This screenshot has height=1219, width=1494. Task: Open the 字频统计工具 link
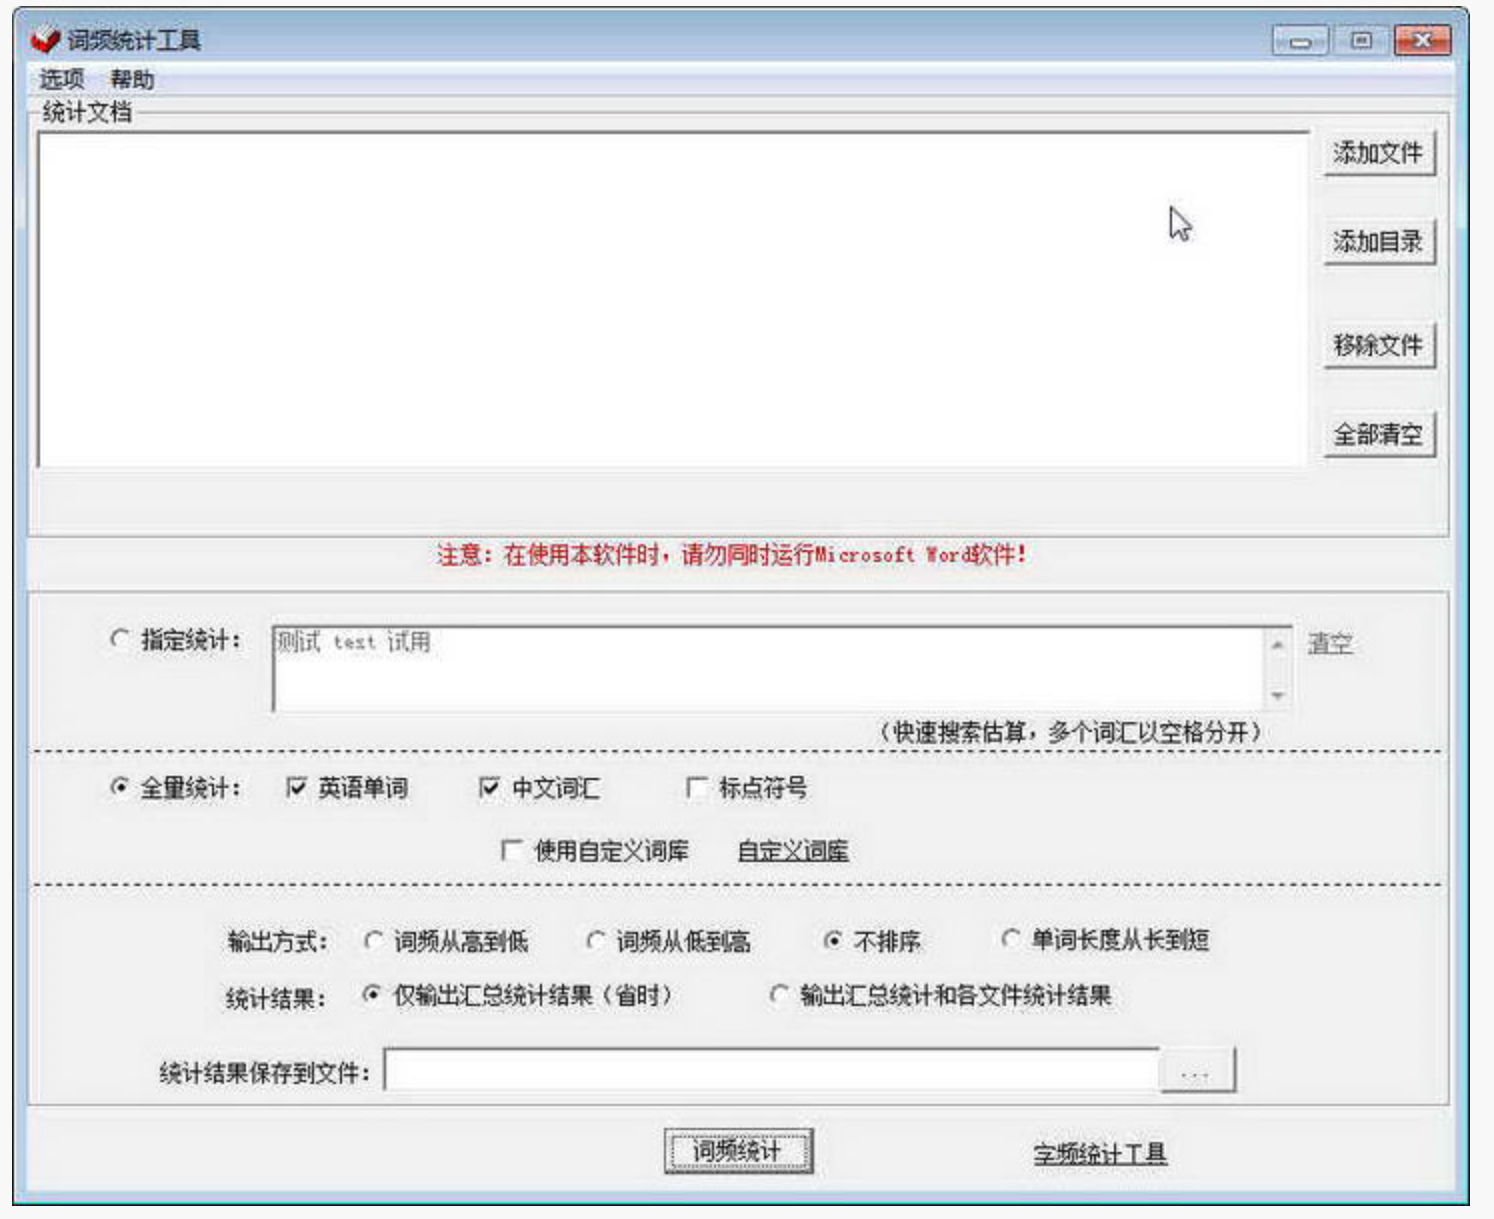(x=1100, y=1154)
